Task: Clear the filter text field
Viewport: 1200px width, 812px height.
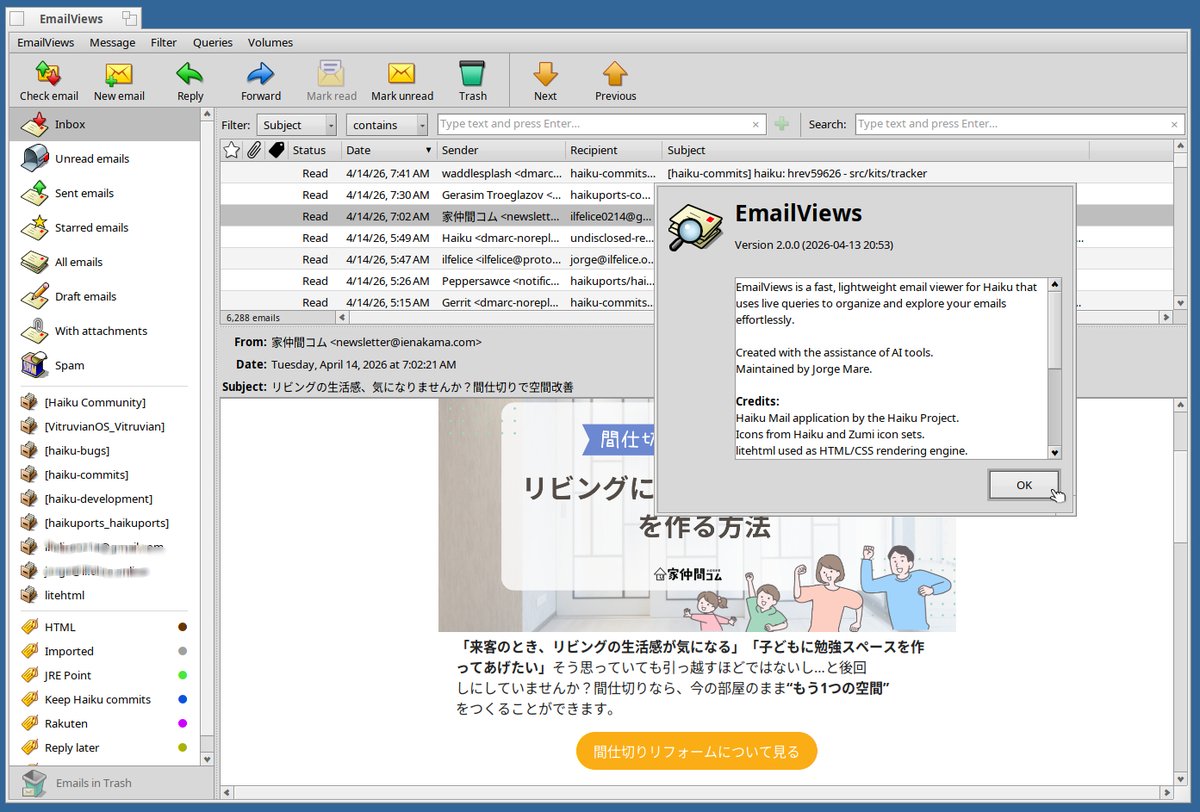Action: [756, 125]
